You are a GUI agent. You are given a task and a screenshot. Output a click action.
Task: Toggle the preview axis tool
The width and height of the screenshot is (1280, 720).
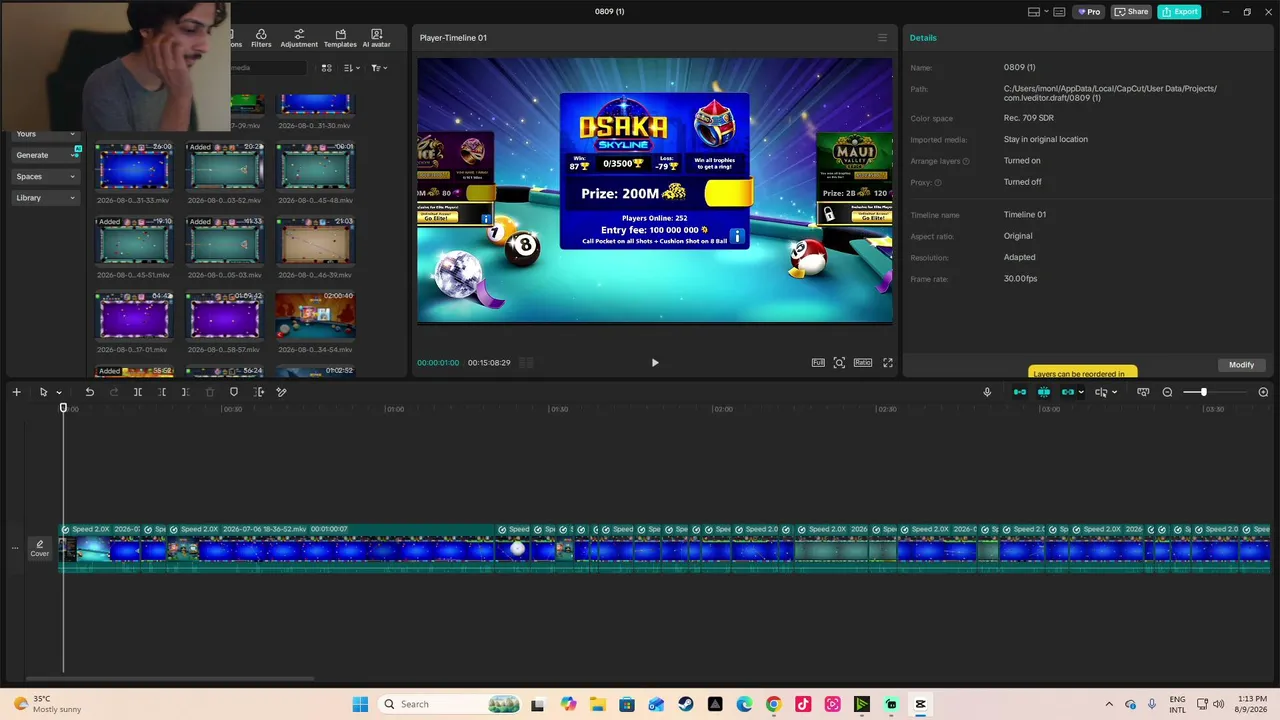coord(1101,392)
